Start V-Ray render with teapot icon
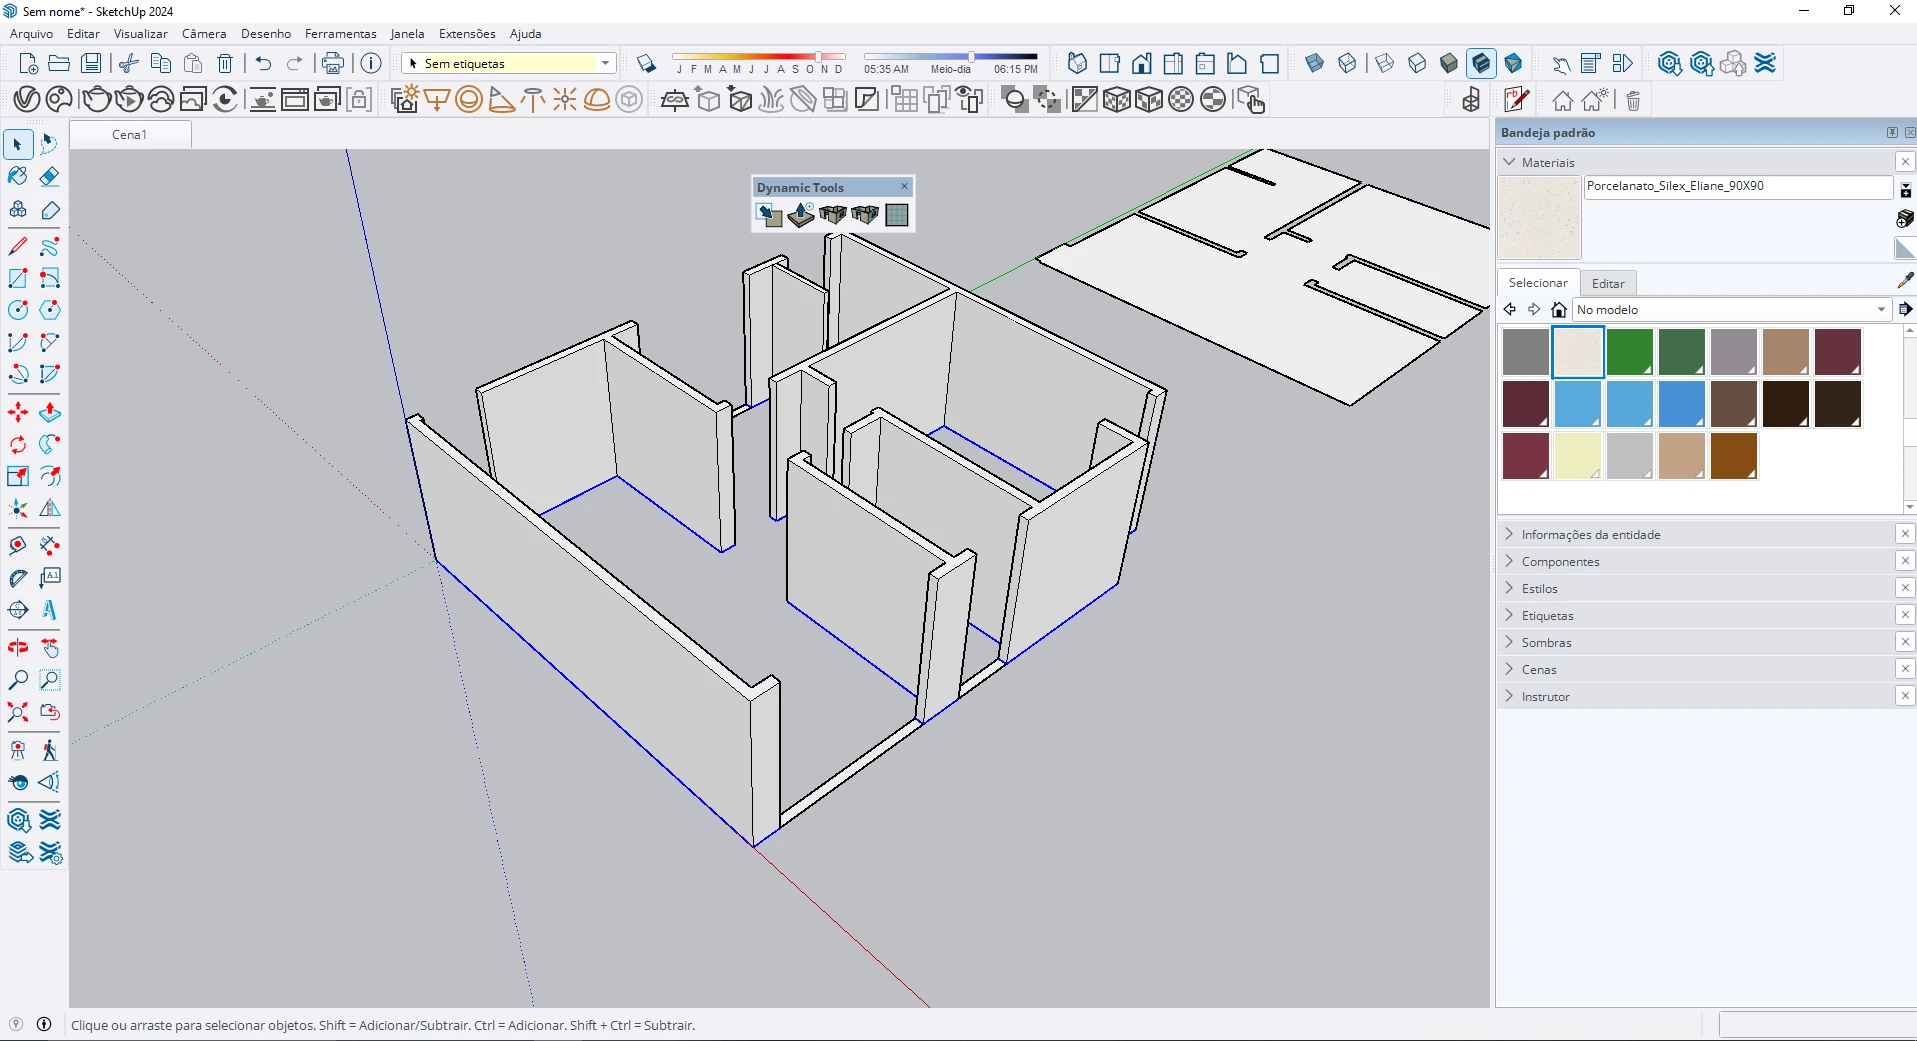This screenshot has width=1917, height=1041. point(95,99)
